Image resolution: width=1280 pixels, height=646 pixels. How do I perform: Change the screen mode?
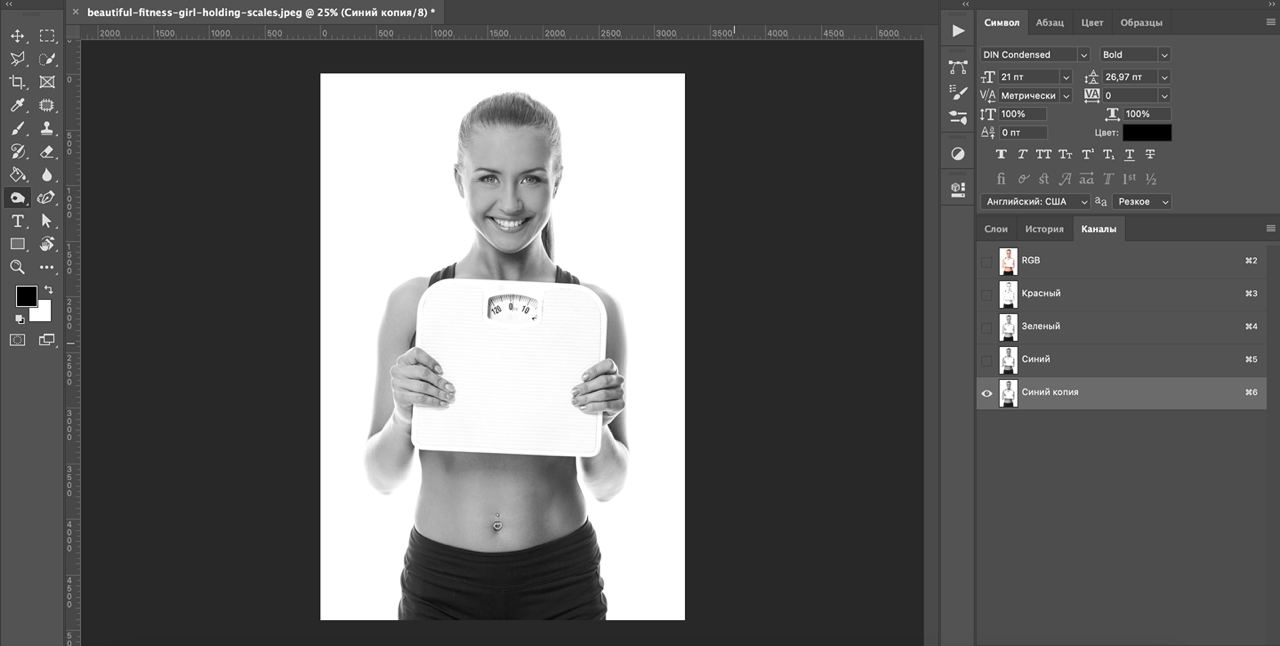(x=47, y=340)
